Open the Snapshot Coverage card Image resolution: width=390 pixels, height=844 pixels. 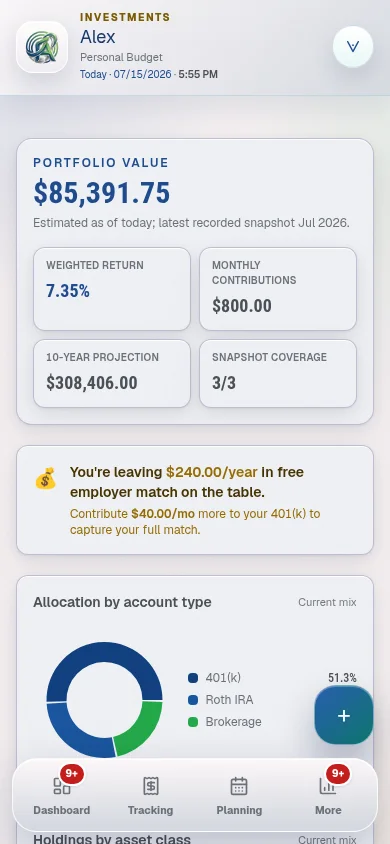pyautogui.click(x=278, y=374)
